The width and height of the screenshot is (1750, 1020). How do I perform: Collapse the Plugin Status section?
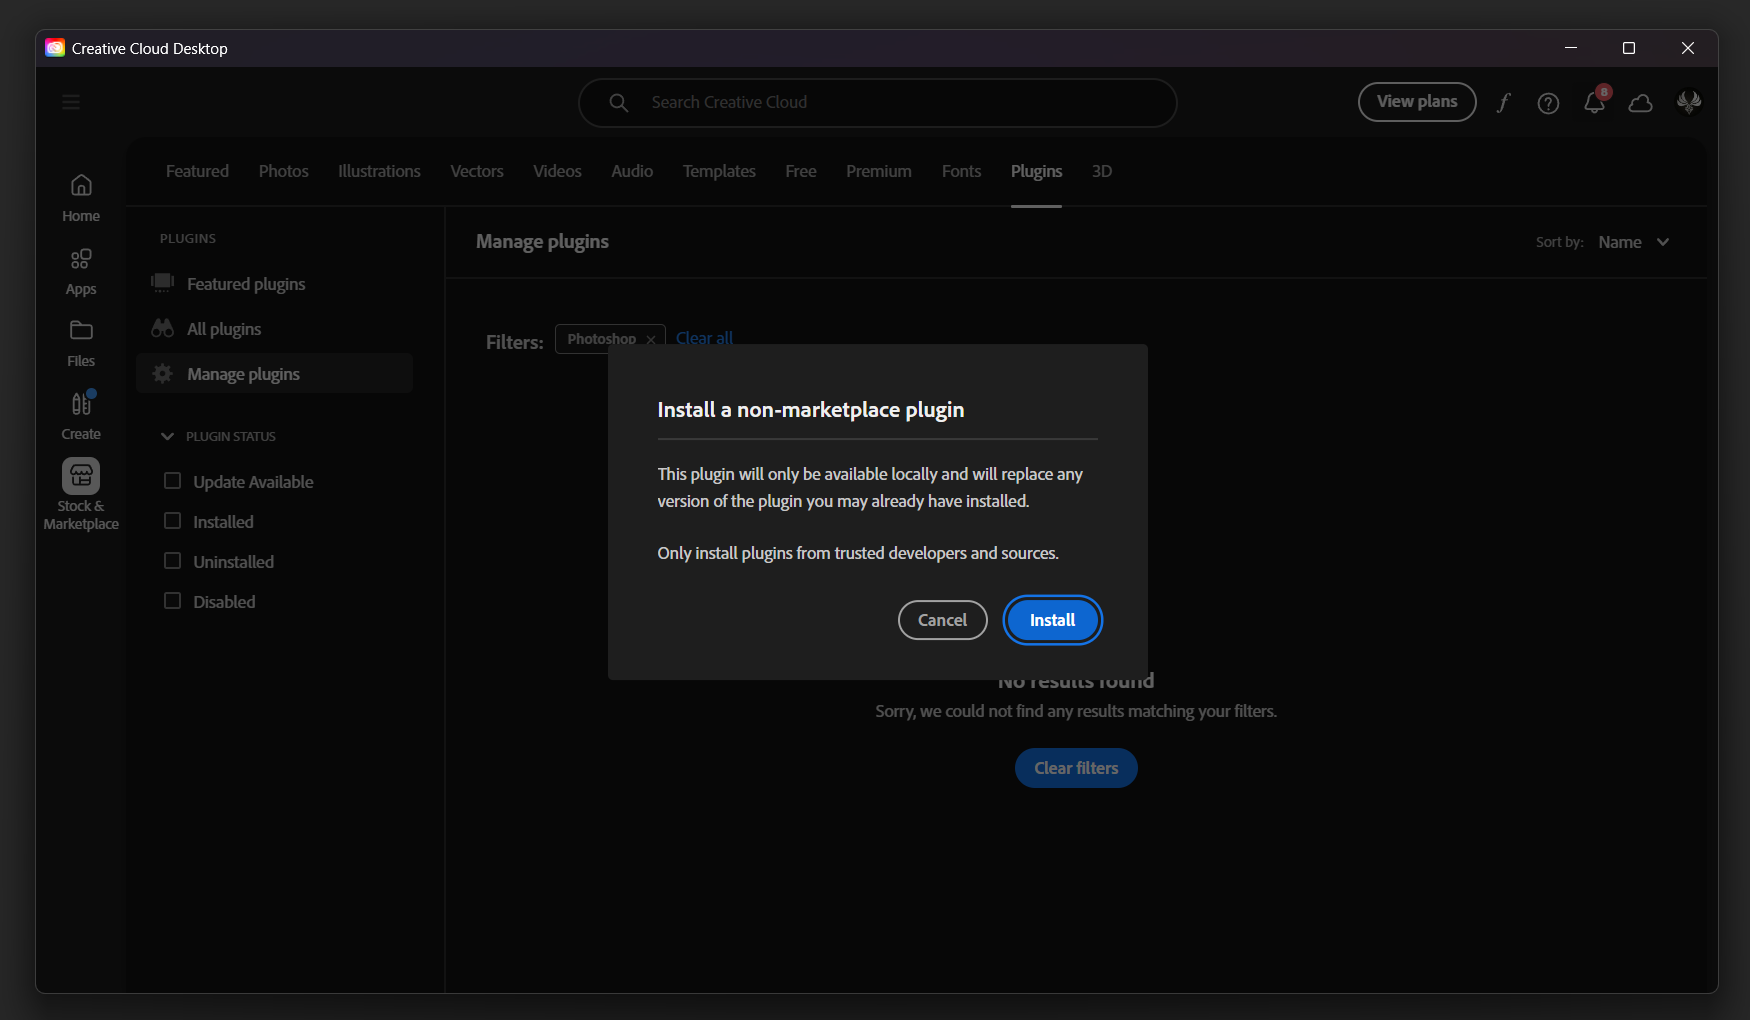coord(167,436)
